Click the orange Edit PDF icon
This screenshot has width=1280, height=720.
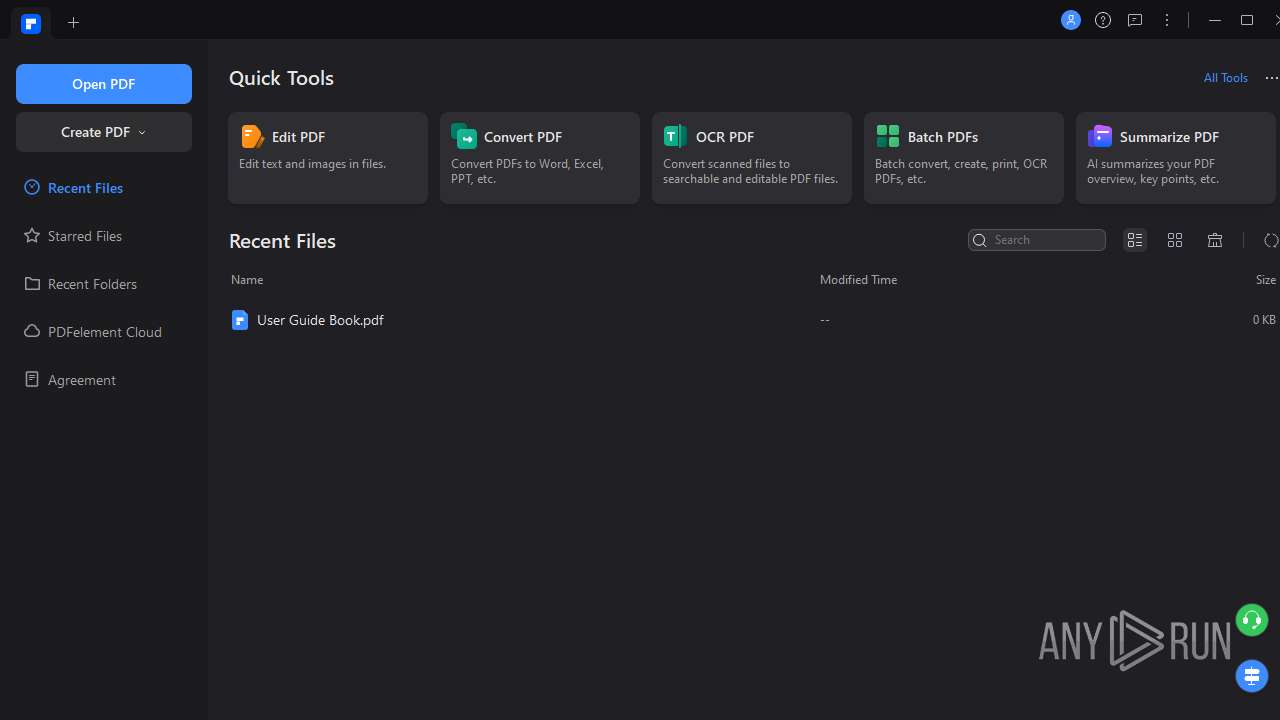pyautogui.click(x=253, y=136)
